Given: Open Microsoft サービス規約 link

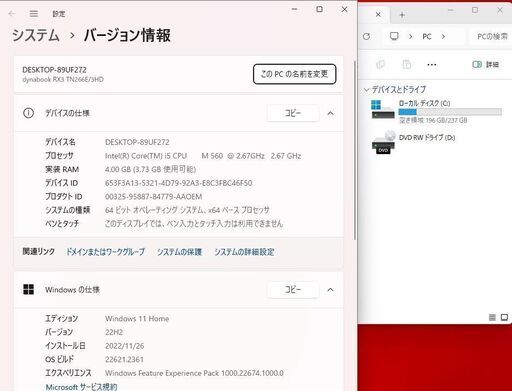Looking at the screenshot, I should point(81,387).
